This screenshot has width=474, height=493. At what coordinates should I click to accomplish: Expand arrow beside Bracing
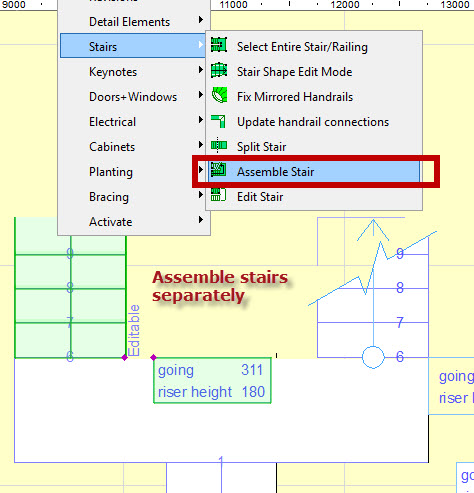point(201,195)
